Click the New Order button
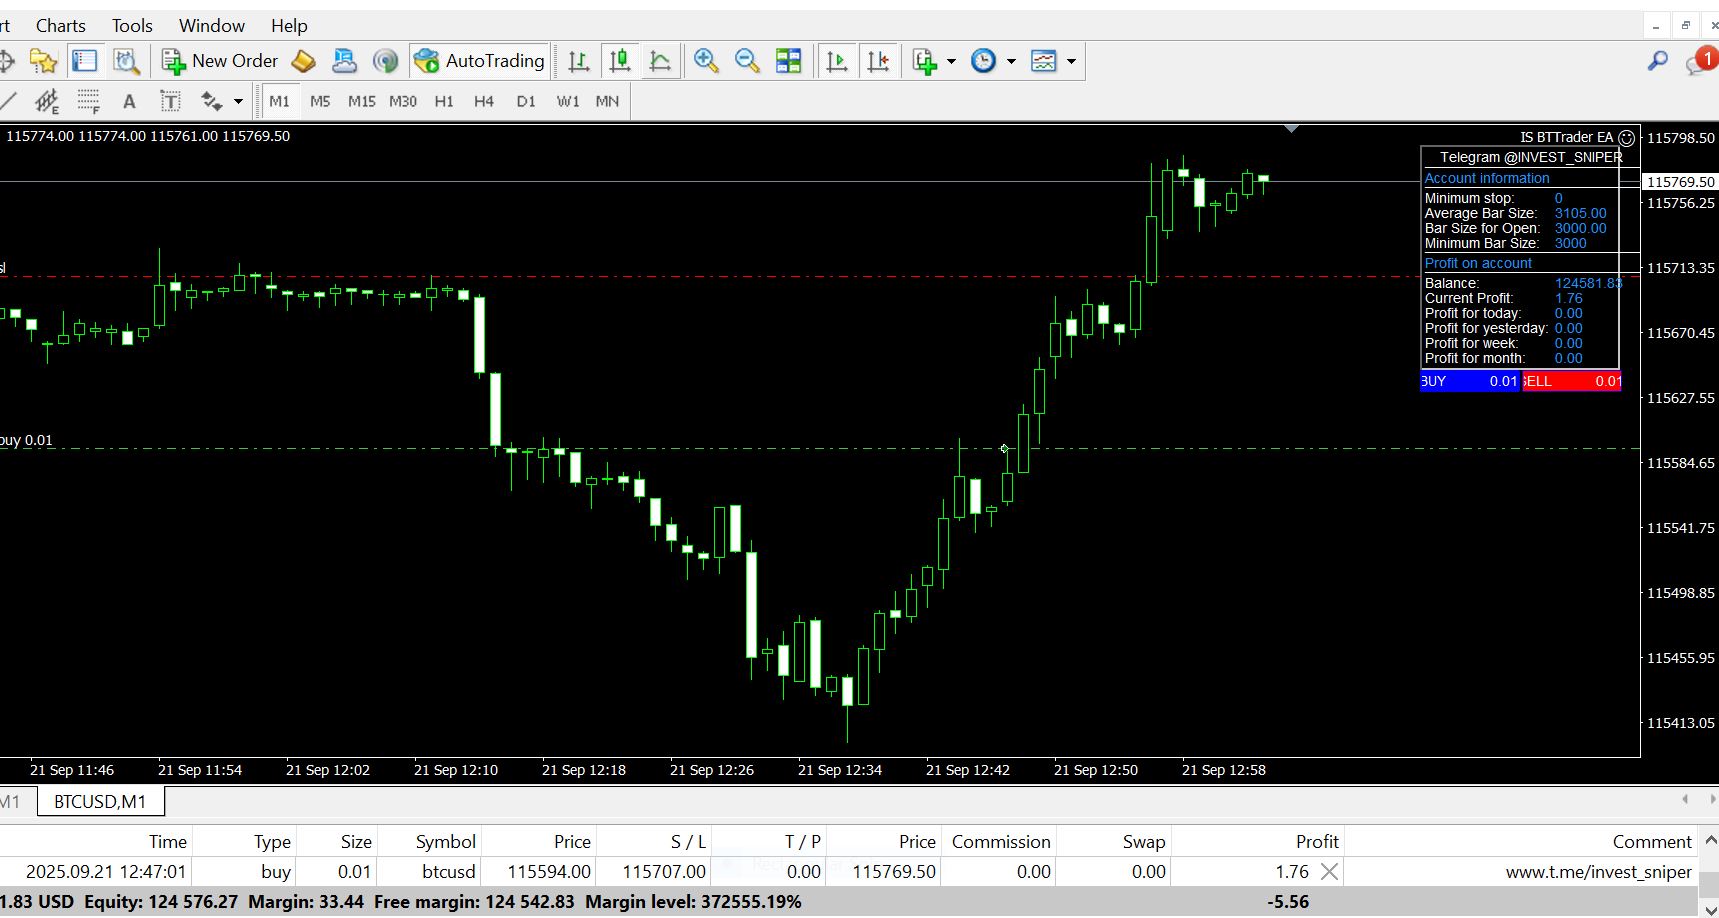 click(221, 61)
